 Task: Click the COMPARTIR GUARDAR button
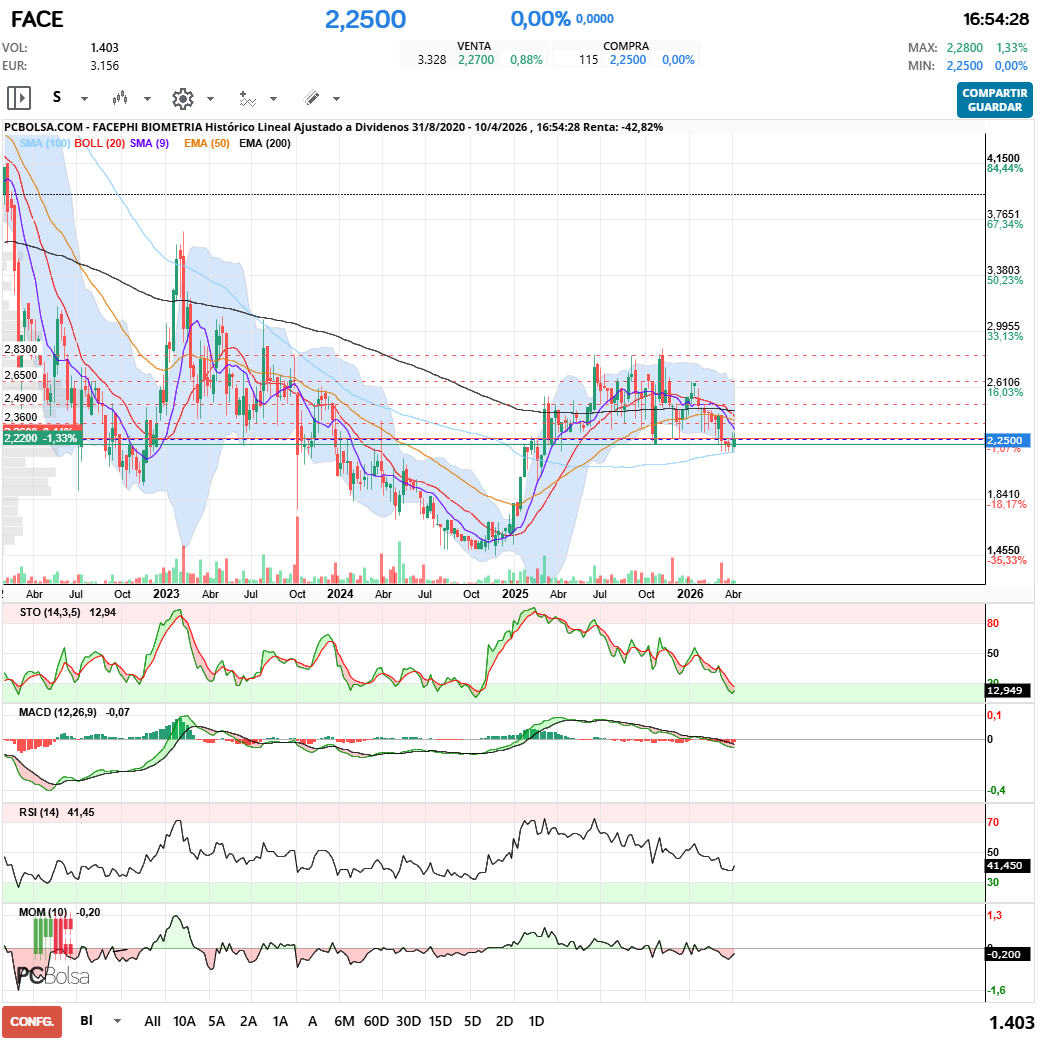tap(993, 101)
